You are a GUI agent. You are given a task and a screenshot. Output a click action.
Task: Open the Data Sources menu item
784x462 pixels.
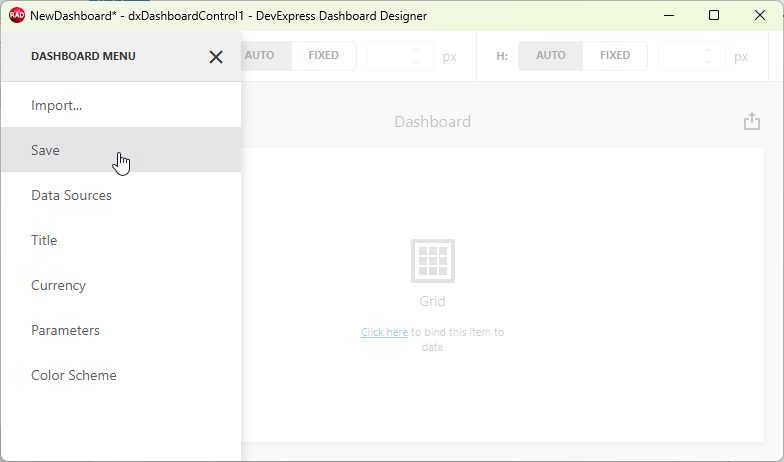click(121, 194)
